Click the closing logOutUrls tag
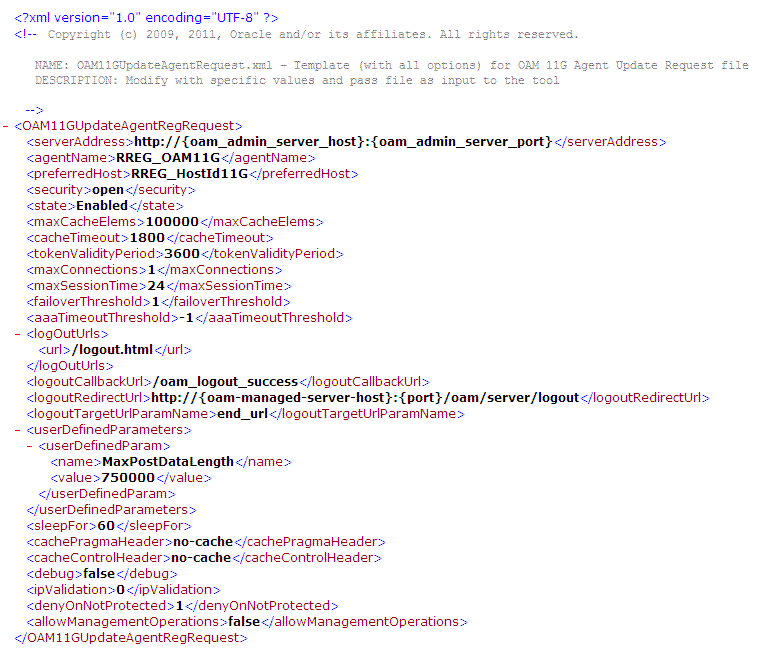 (70, 366)
